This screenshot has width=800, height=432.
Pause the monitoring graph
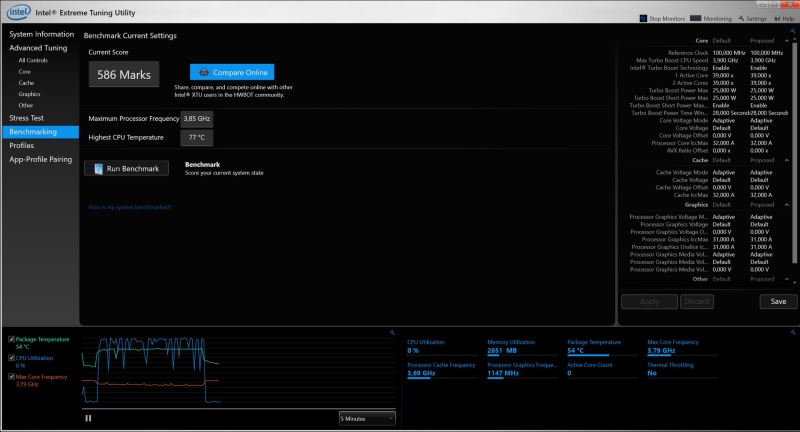click(x=88, y=418)
